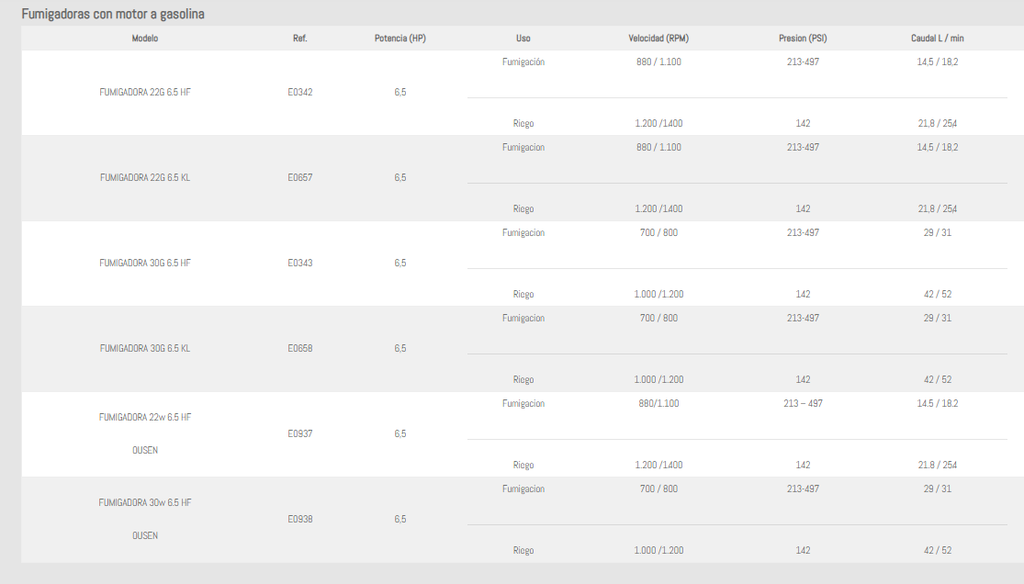Click the FUMIGADORA 30w 6.5 HF model name
The height and width of the screenshot is (584, 1024).
pos(145,503)
